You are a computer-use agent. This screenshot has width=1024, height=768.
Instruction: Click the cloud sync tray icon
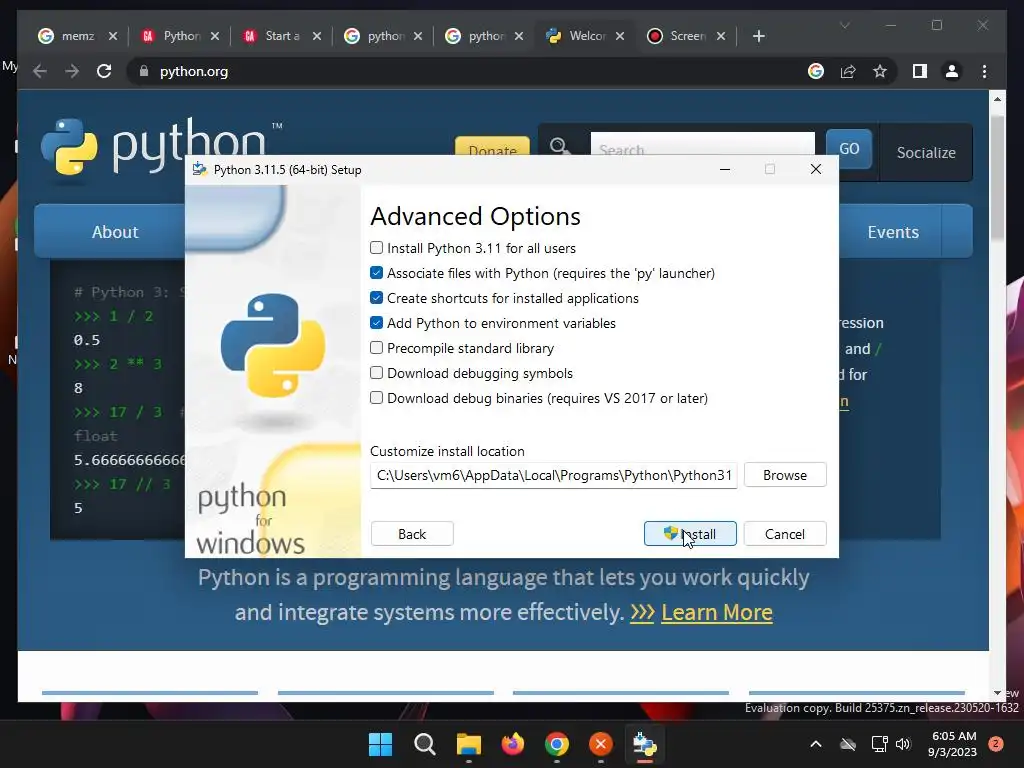coord(848,744)
